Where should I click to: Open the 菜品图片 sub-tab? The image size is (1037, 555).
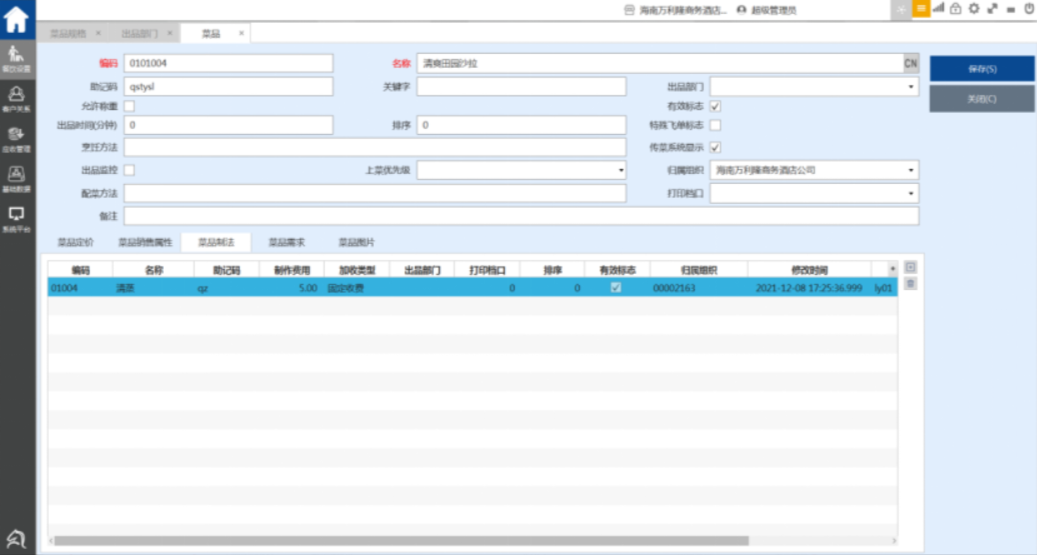pos(356,243)
